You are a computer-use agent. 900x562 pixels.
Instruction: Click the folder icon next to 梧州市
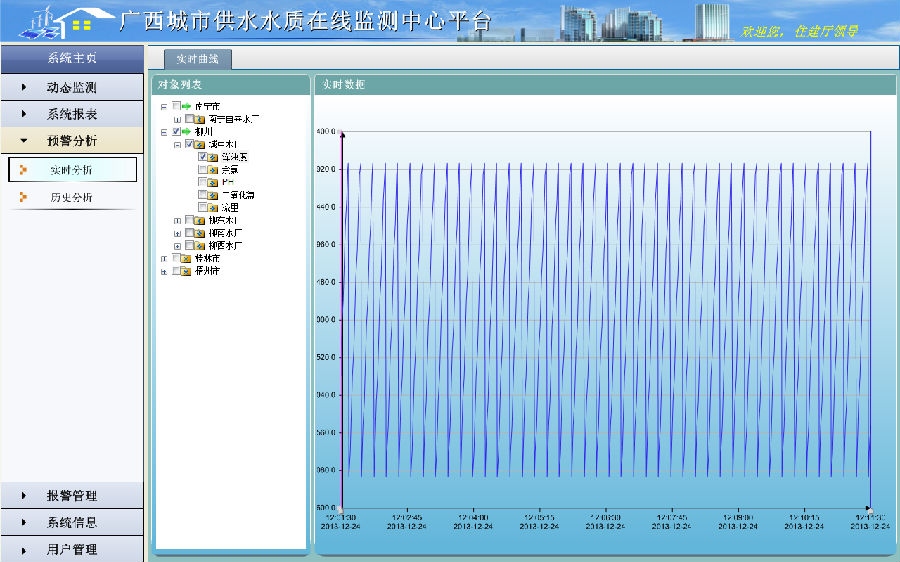pos(186,271)
